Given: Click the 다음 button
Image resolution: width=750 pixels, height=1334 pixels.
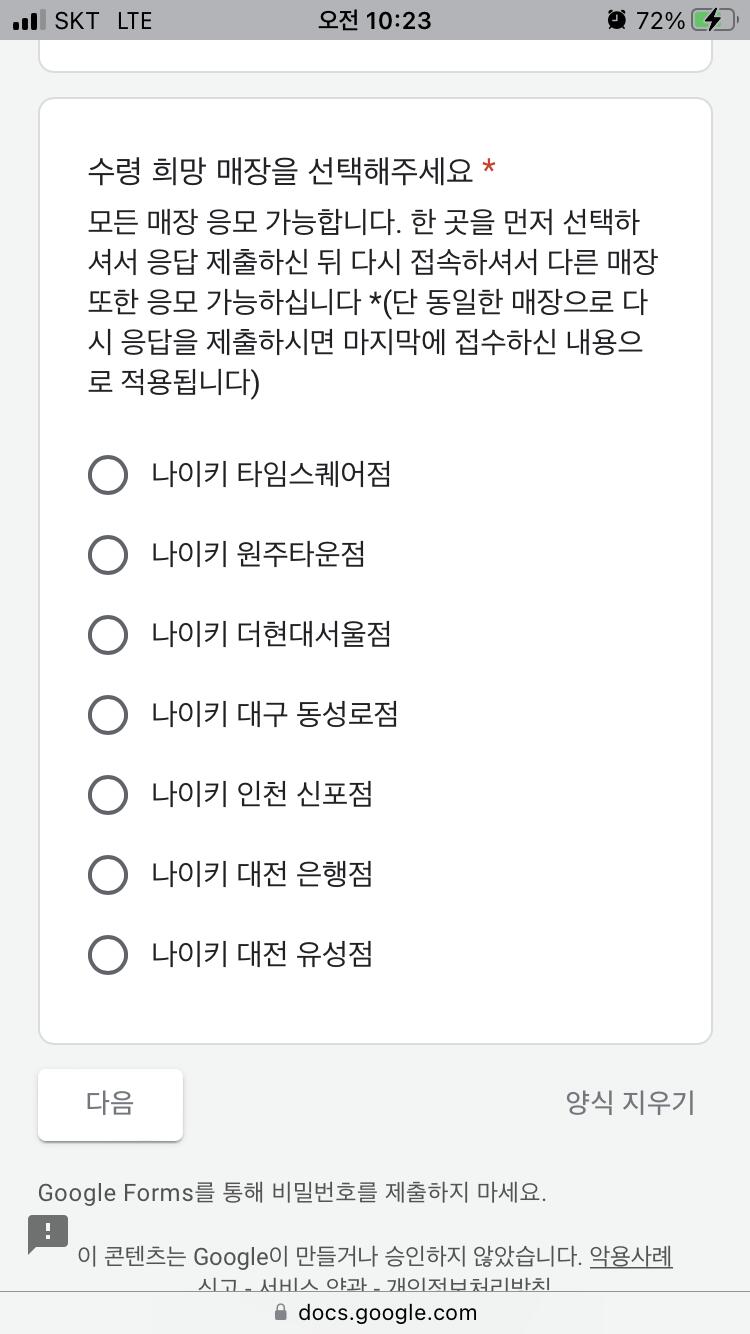Looking at the screenshot, I should 110,1104.
